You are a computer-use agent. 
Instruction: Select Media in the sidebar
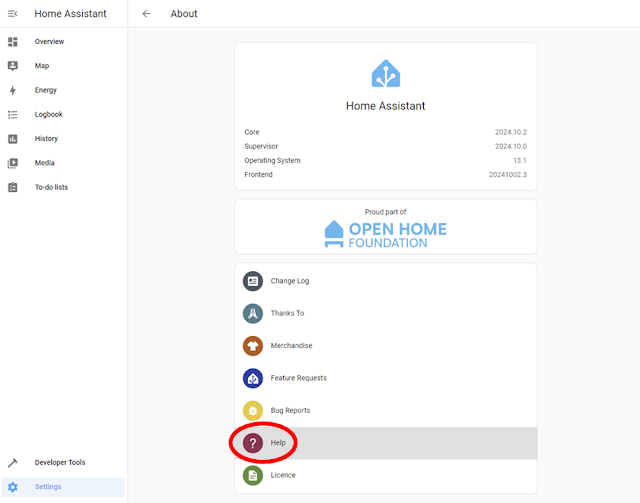click(44, 163)
